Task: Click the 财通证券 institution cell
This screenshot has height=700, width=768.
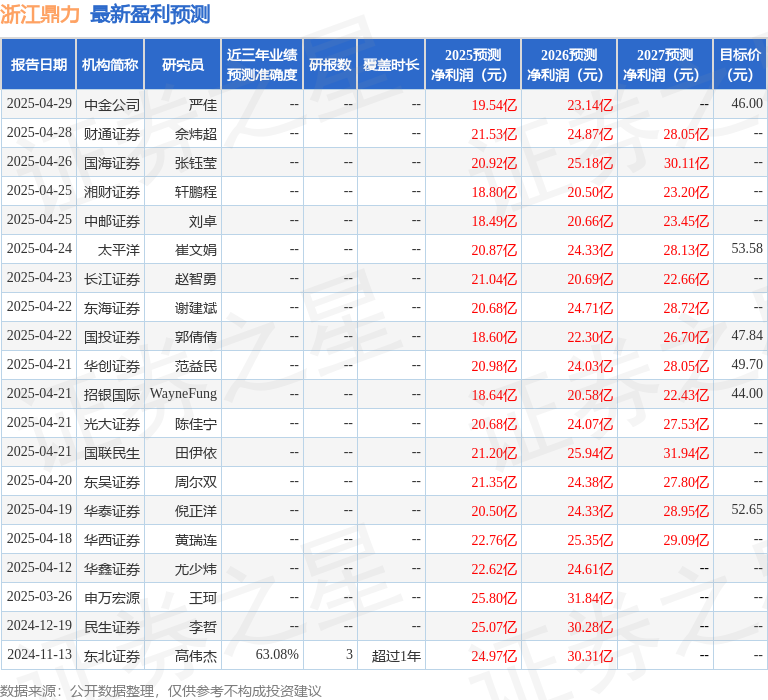Action: point(112,134)
